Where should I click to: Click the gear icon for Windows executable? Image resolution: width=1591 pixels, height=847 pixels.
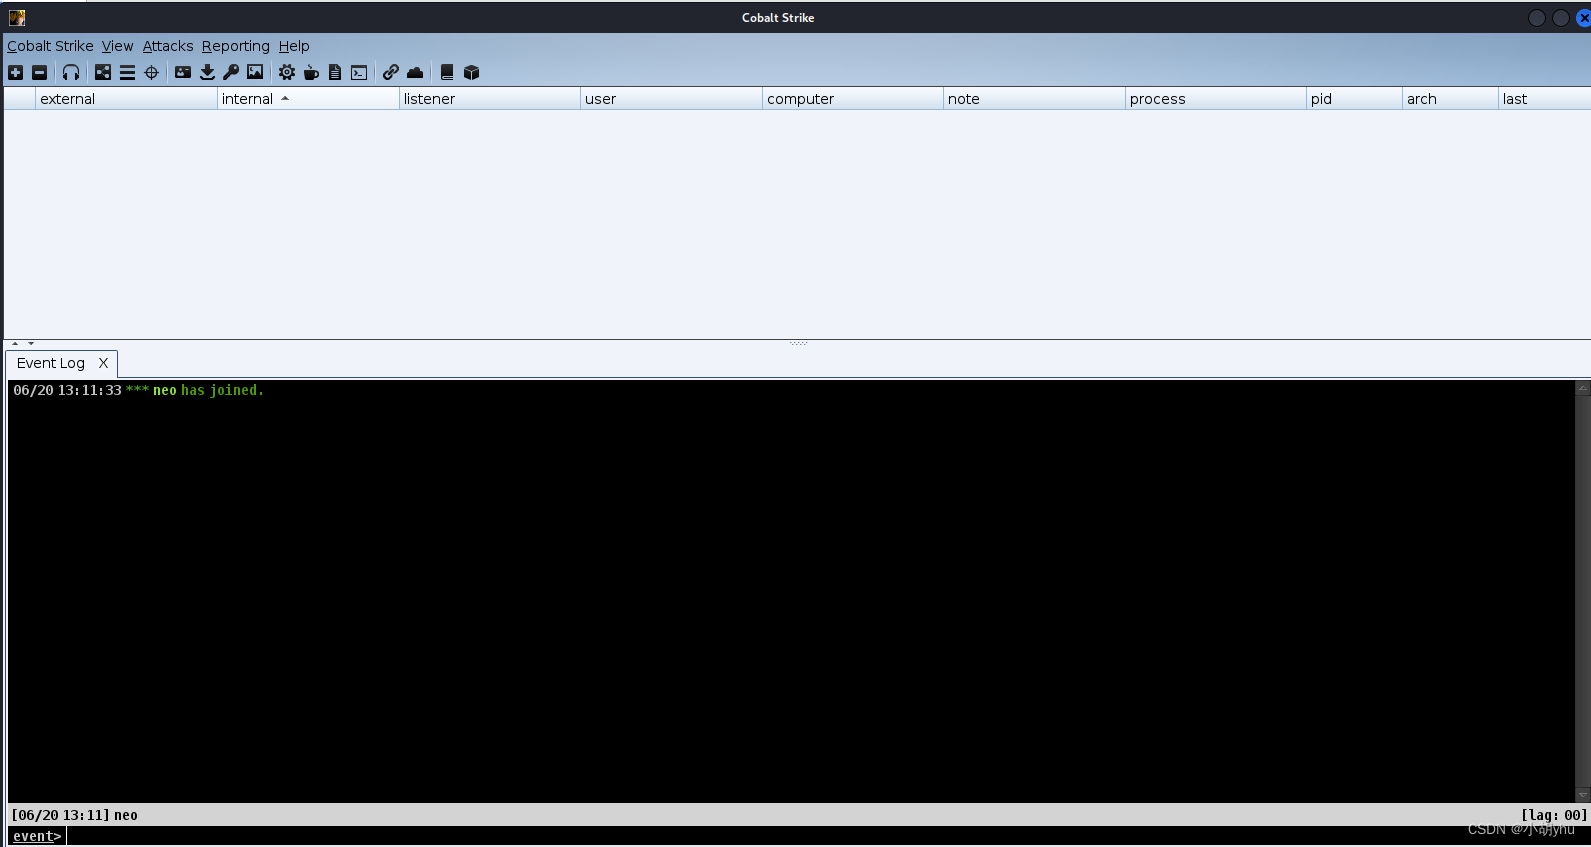click(x=287, y=72)
